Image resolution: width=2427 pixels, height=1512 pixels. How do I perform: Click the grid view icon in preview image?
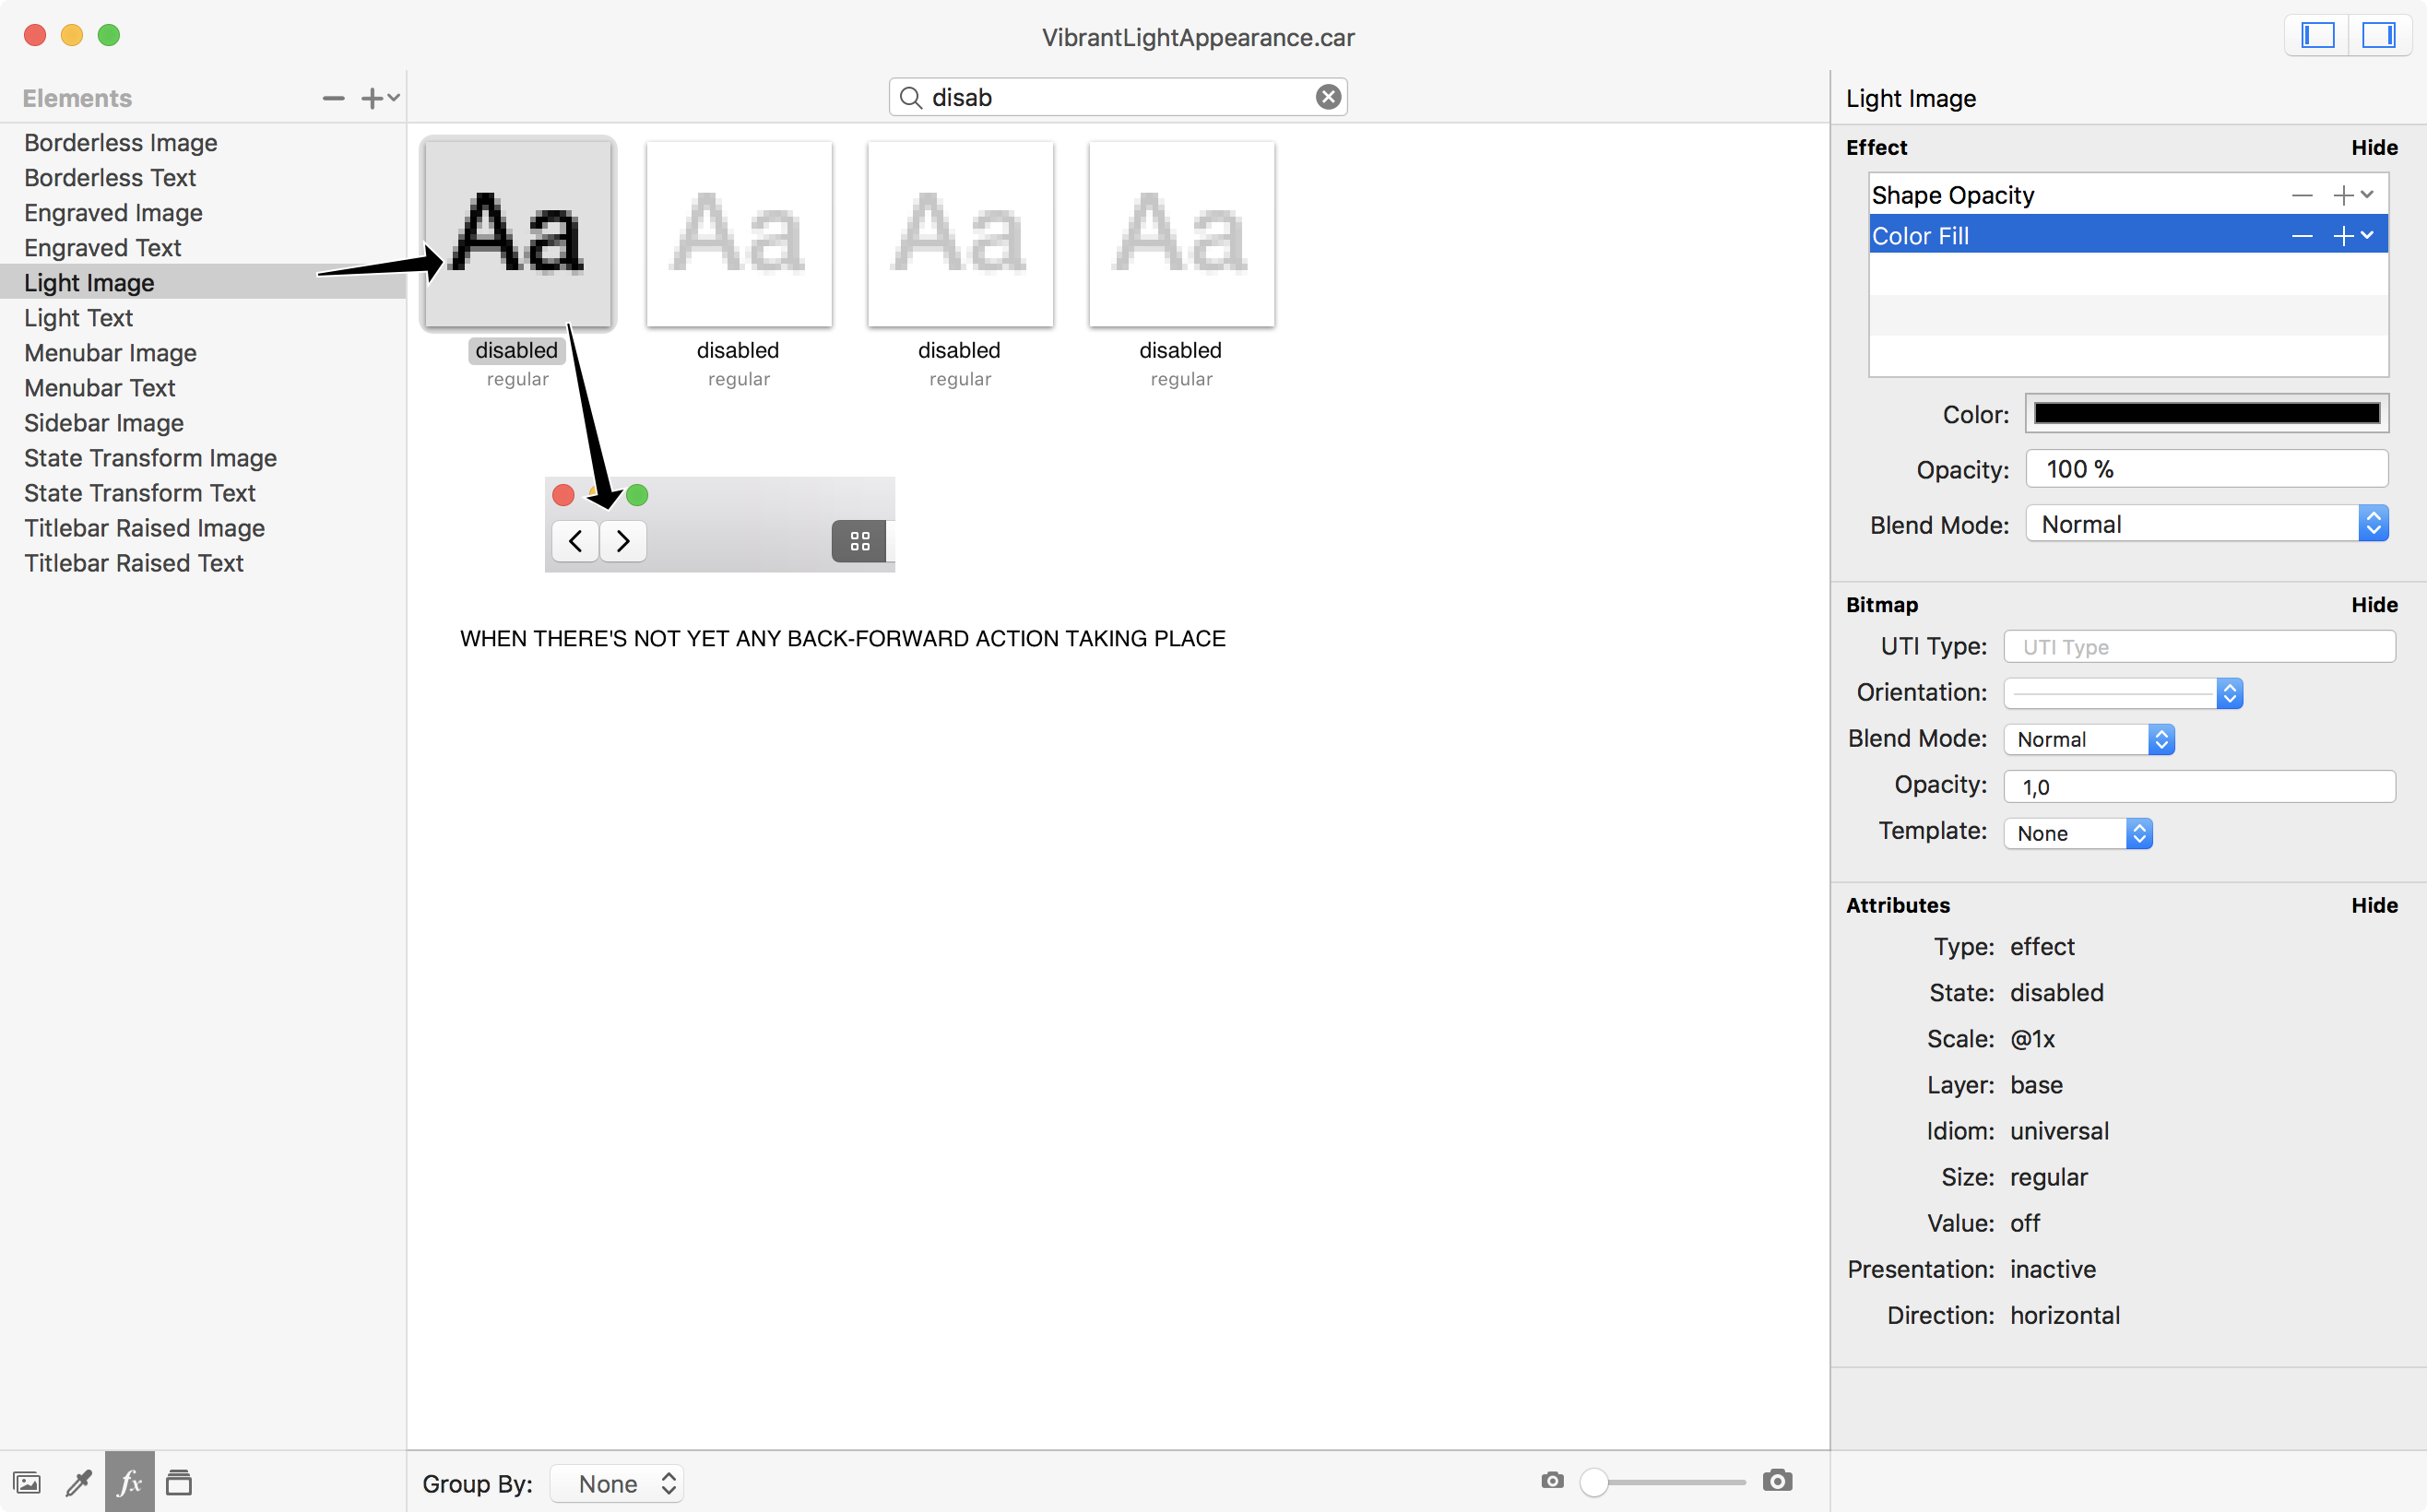859,541
